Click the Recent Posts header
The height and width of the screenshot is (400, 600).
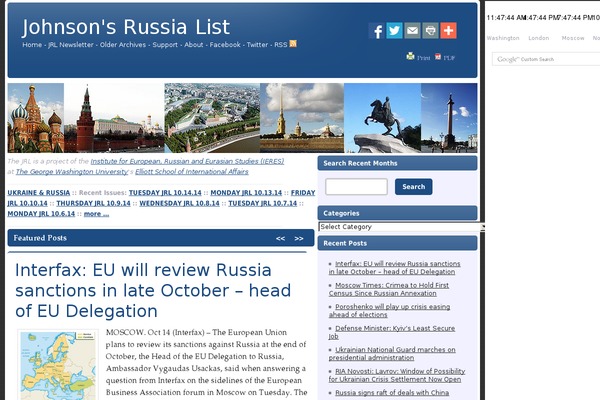(398, 243)
